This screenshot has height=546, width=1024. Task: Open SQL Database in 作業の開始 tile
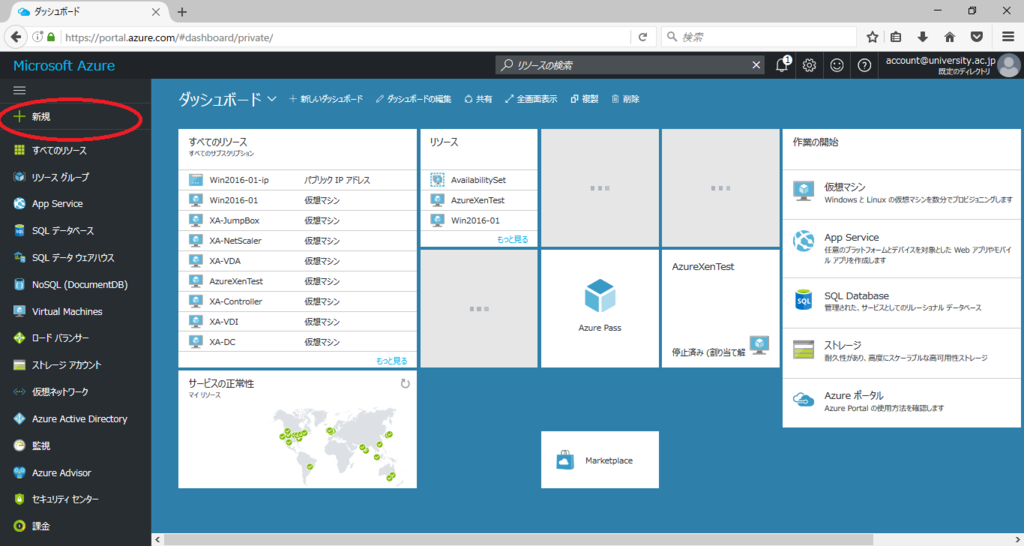901,301
